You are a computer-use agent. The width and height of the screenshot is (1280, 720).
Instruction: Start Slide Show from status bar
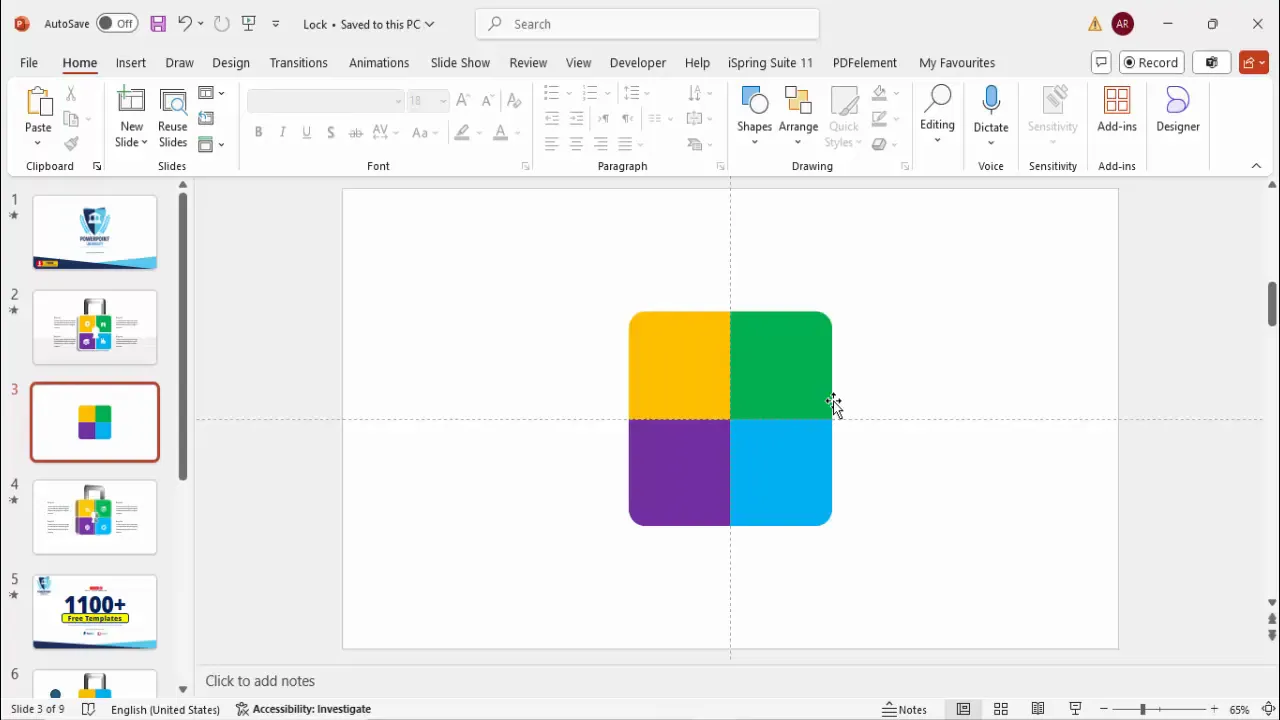(1076, 709)
